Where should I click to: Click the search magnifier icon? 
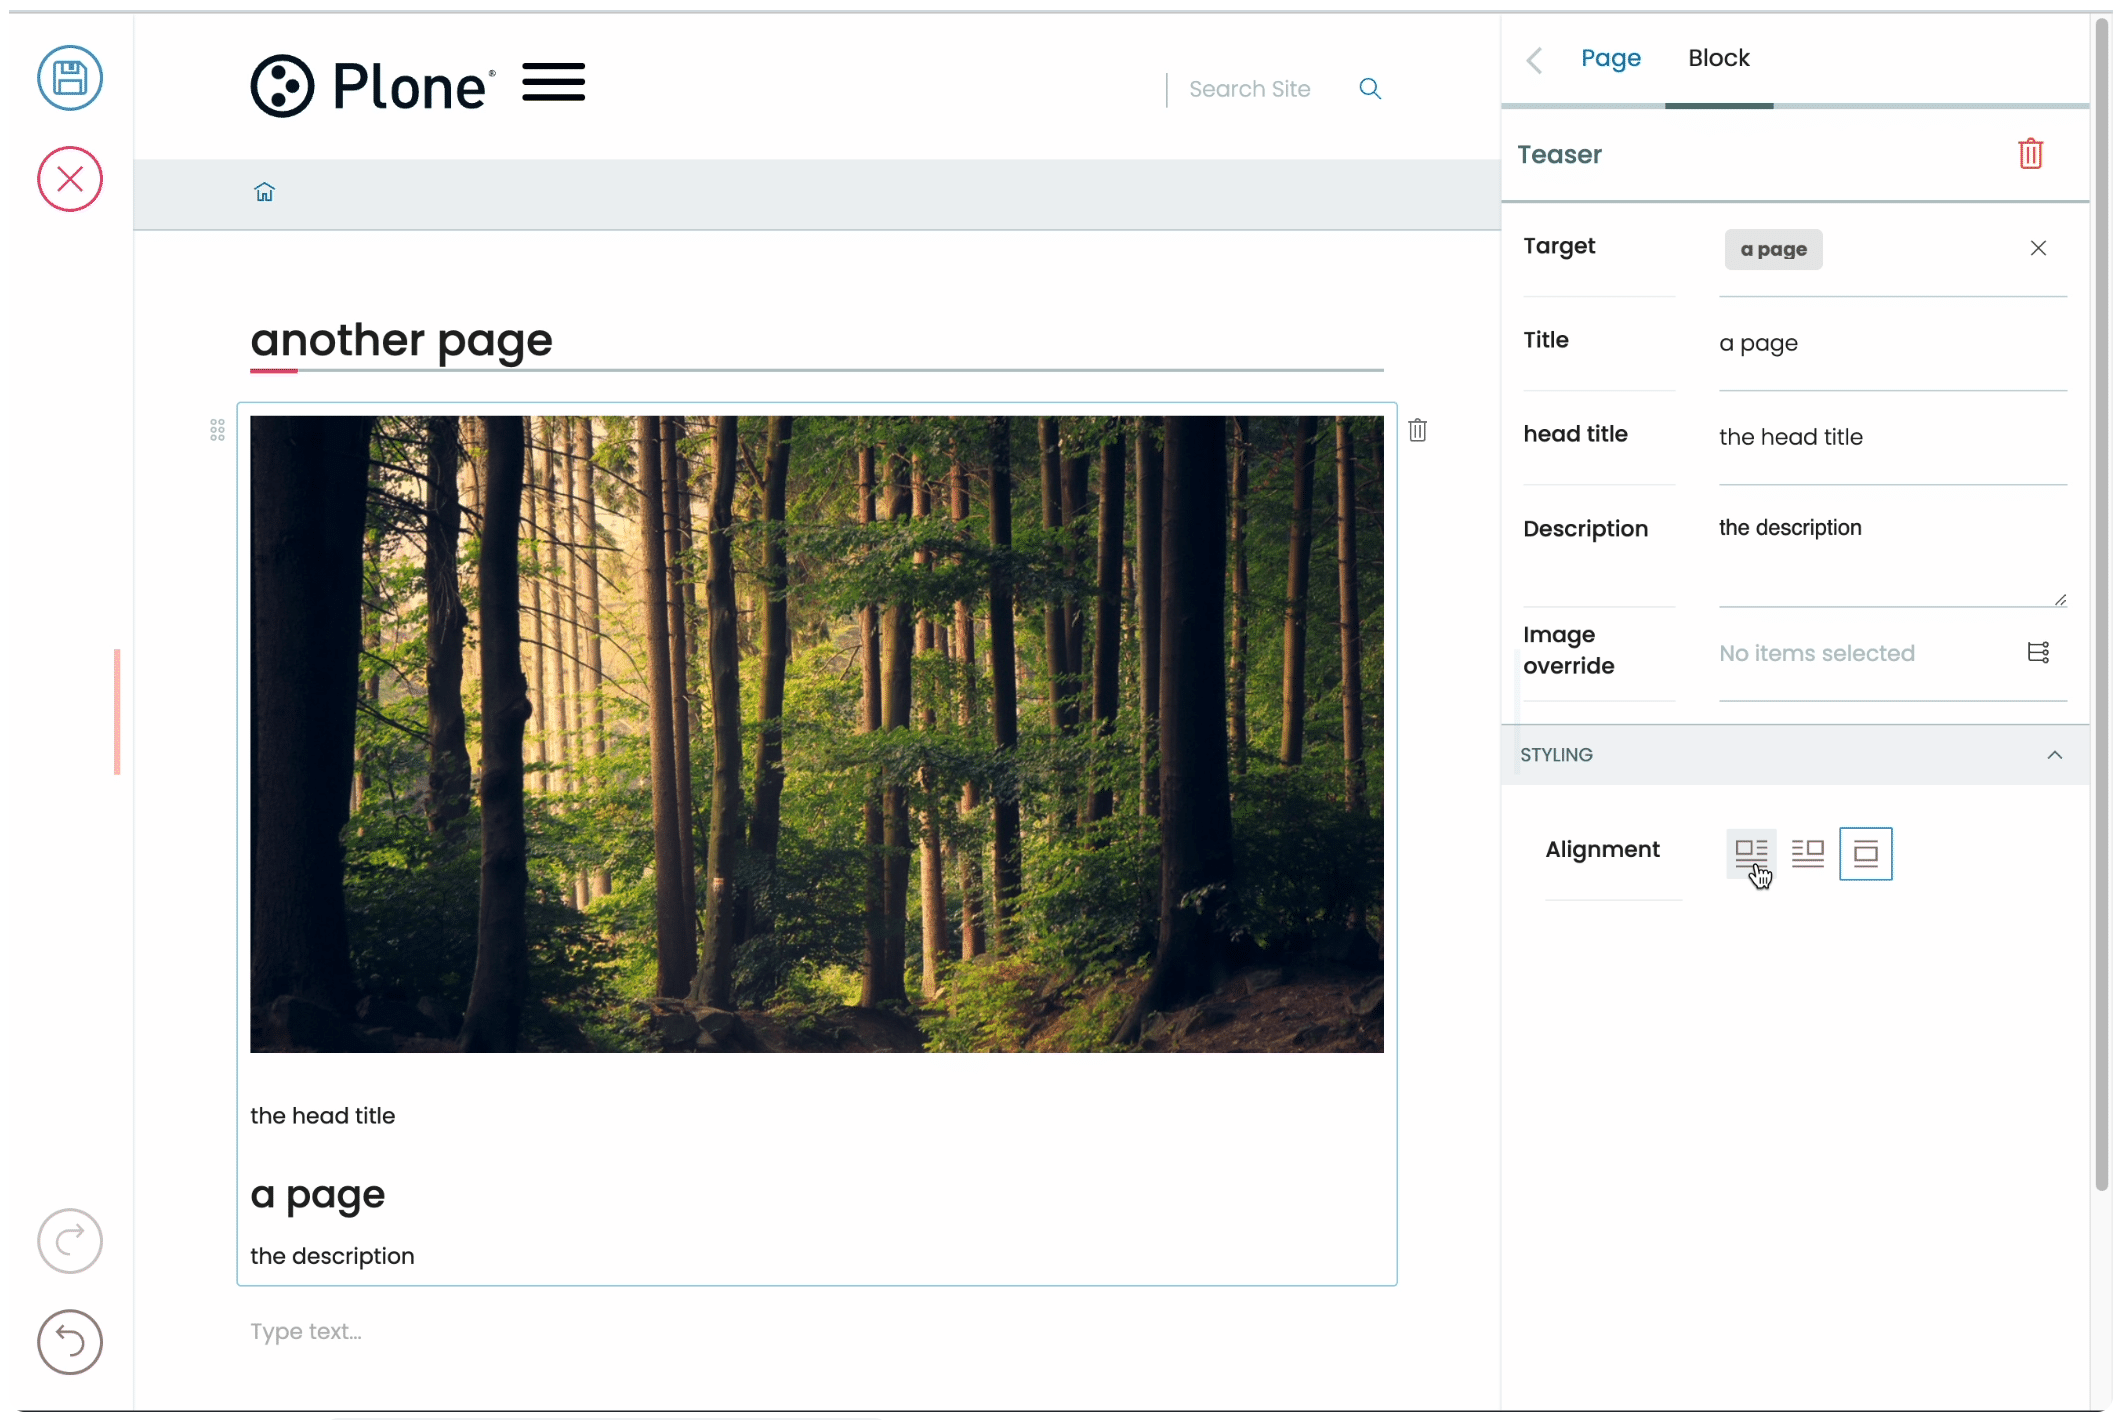pos(1370,89)
